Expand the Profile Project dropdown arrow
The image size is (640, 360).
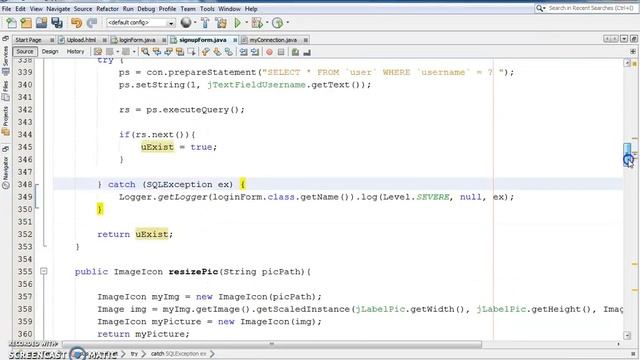(287, 23)
